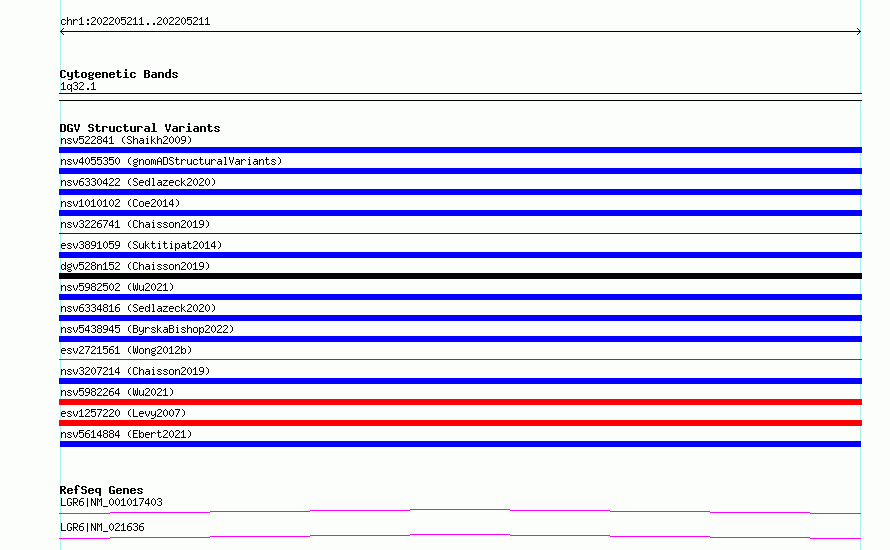
Task: Click the blue bar under nsv6334816
Action: (460, 318)
